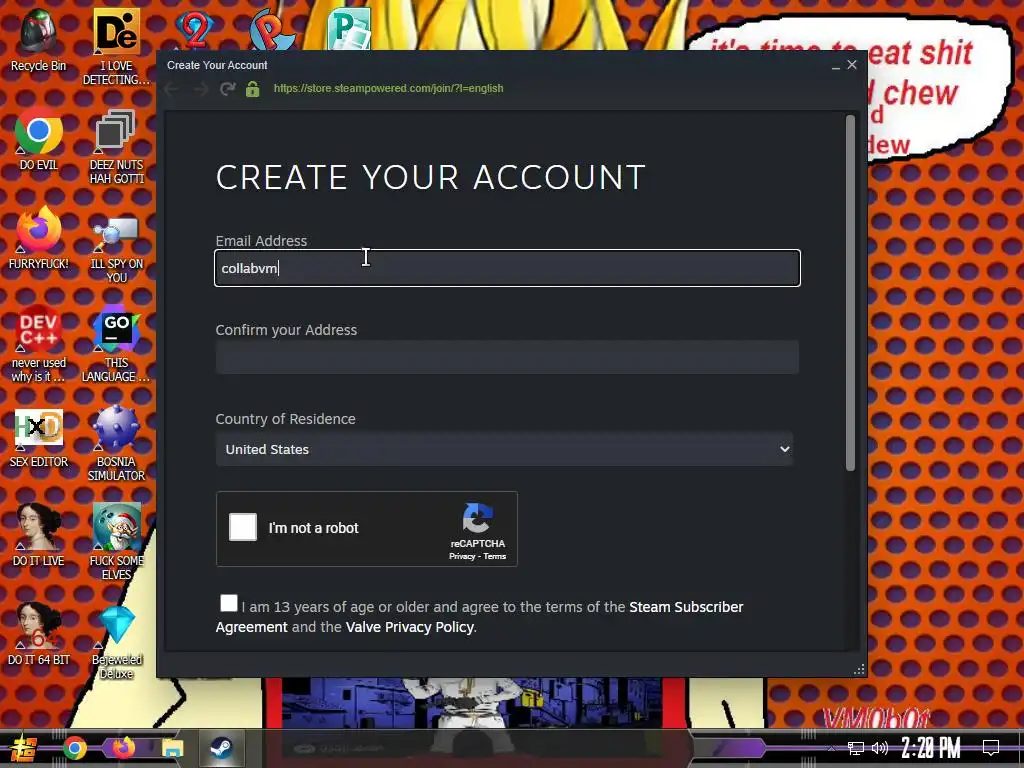Minimize the Create Your Account window
The image size is (1024, 768).
836,65
